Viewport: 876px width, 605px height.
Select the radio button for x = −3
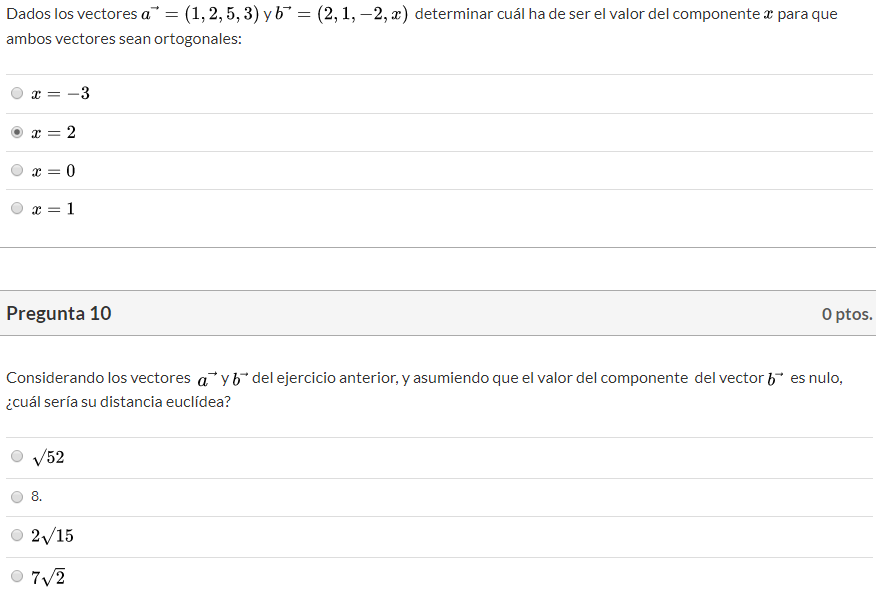(17, 94)
